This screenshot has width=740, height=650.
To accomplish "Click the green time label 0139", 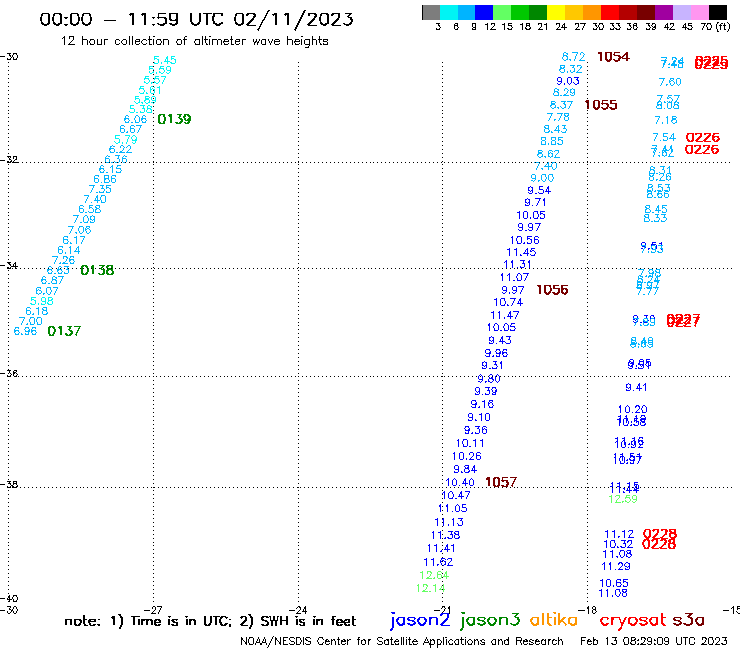I will tap(174, 119).
